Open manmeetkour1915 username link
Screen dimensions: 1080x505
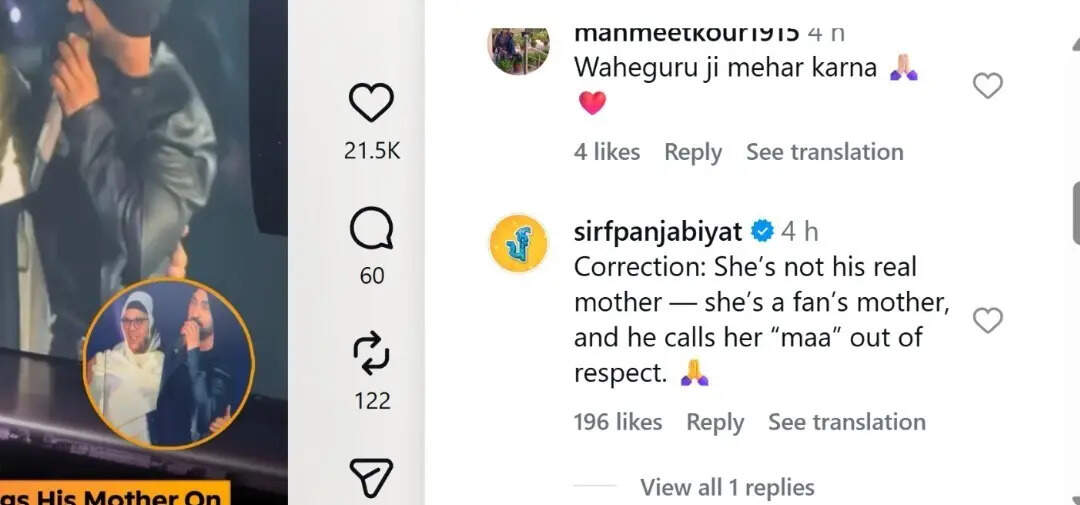click(686, 33)
